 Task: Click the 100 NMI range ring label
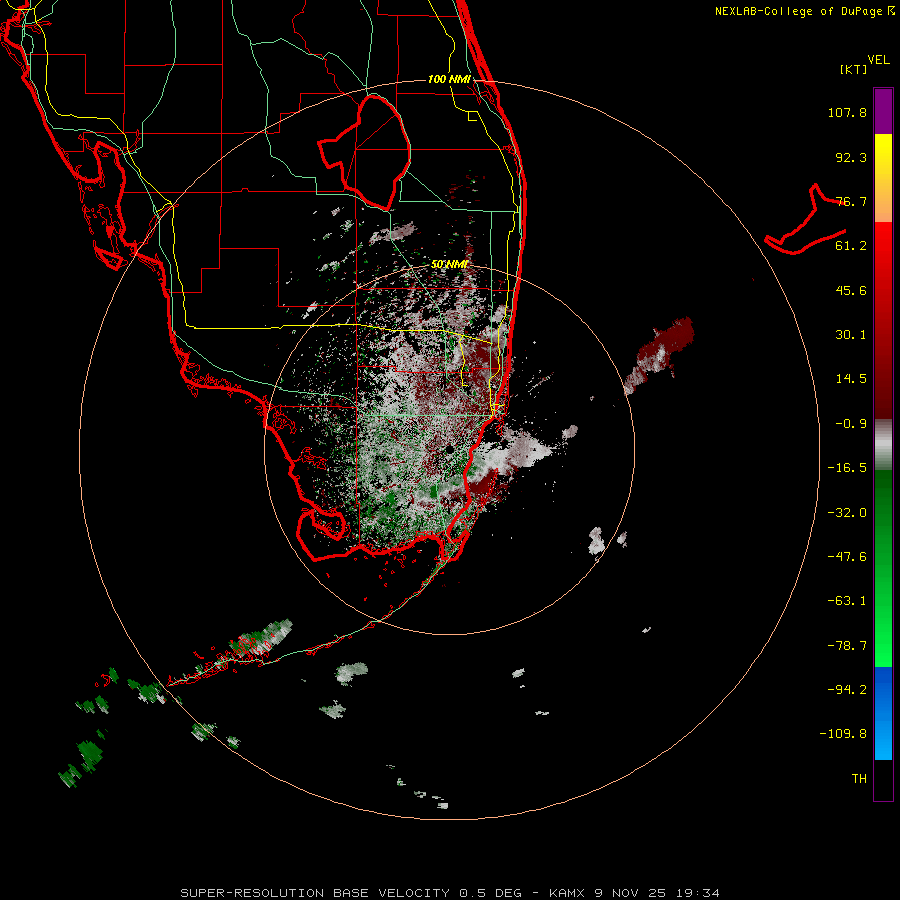click(x=449, y=79)
